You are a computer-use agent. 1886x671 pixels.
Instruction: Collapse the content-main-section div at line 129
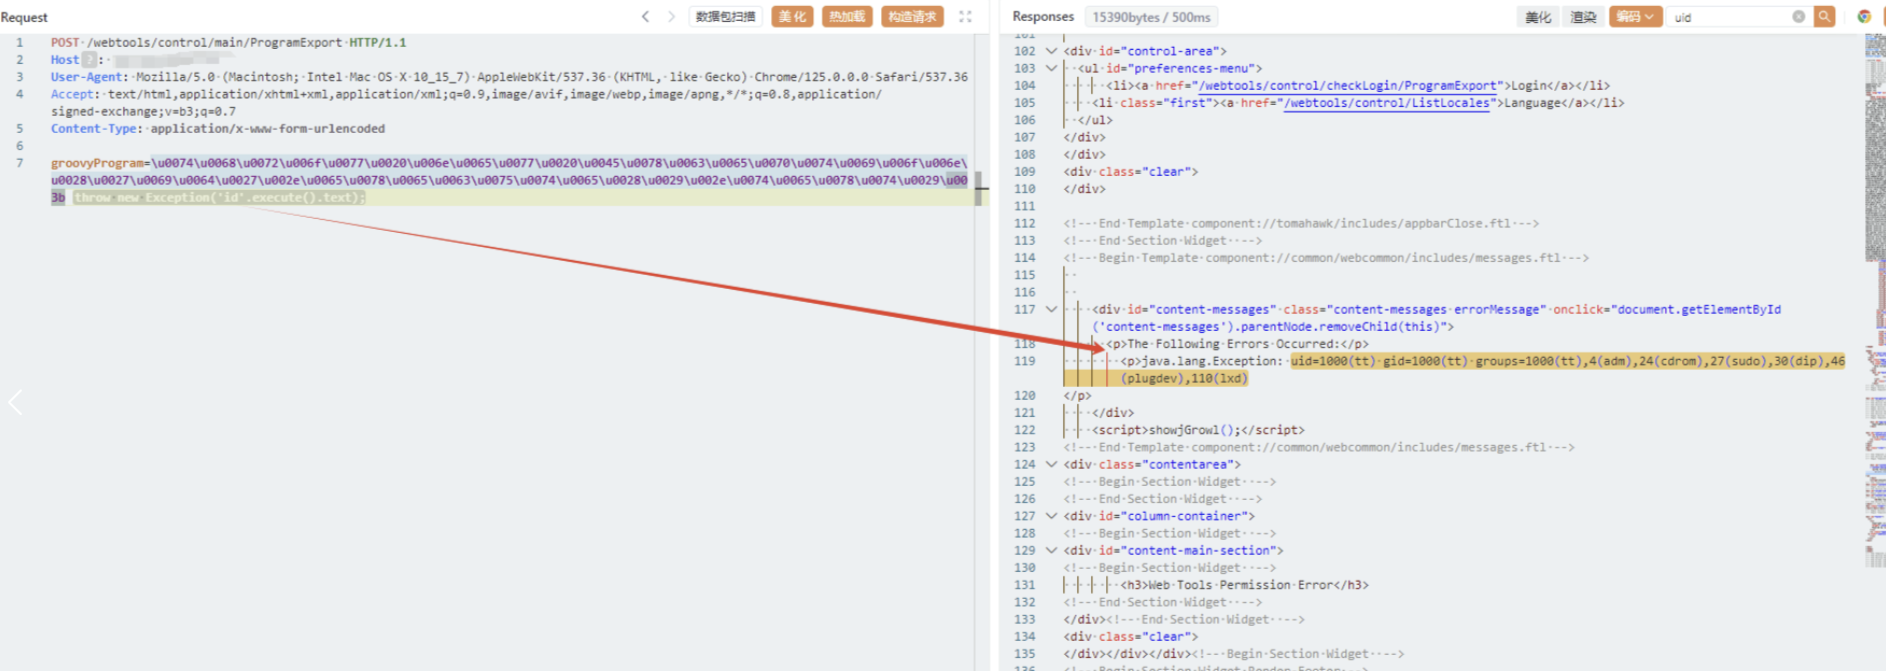tap(1051, 550)
